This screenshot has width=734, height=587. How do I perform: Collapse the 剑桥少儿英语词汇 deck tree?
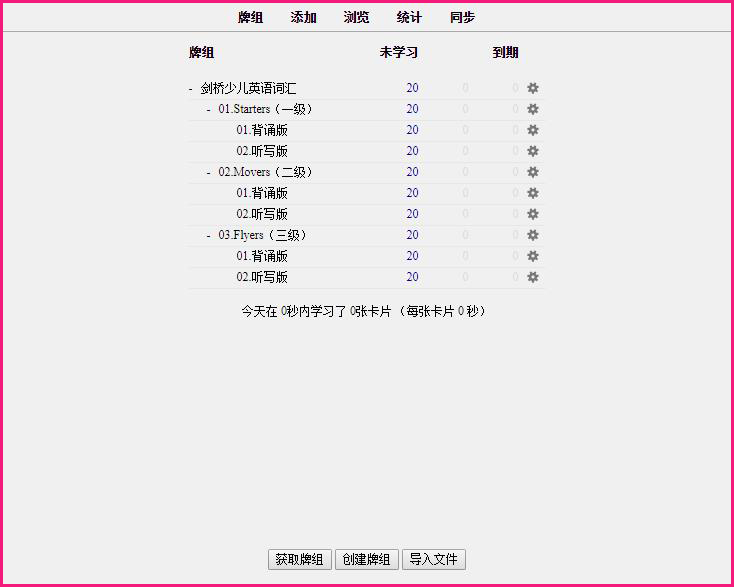pos(191,88)
